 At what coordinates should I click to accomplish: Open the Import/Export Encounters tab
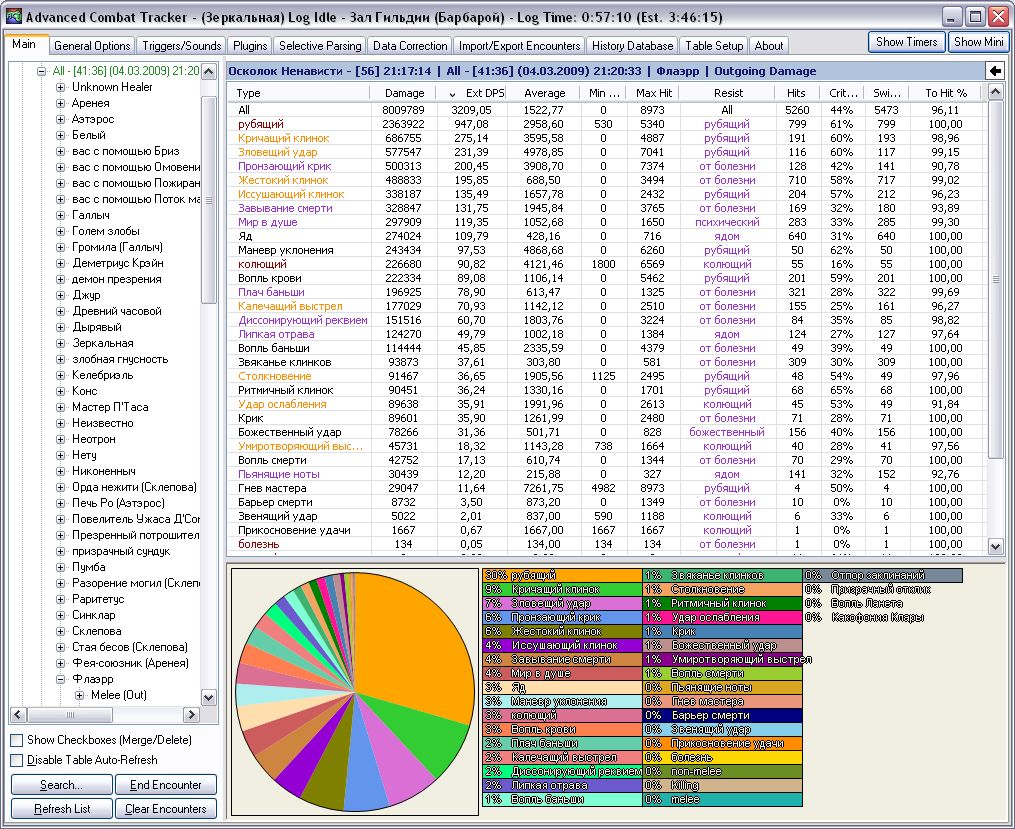519,46
